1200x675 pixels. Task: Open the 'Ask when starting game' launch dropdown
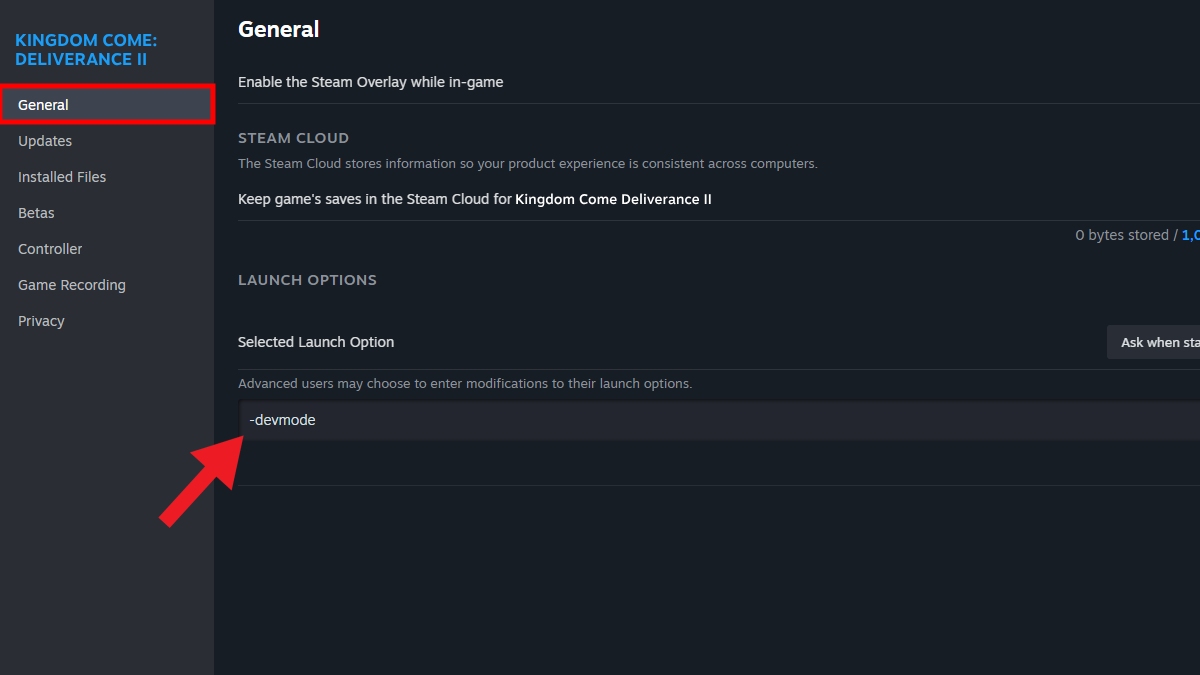point(1160,342)
